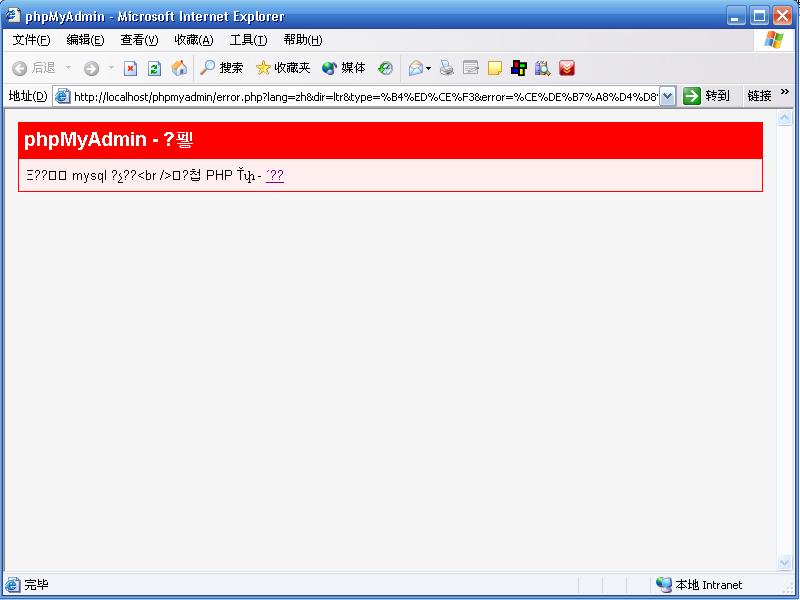Click the yellow note toolbar icon
Image resolution: width=800 pixels, height=600 pixels.
tap(494, 68)
